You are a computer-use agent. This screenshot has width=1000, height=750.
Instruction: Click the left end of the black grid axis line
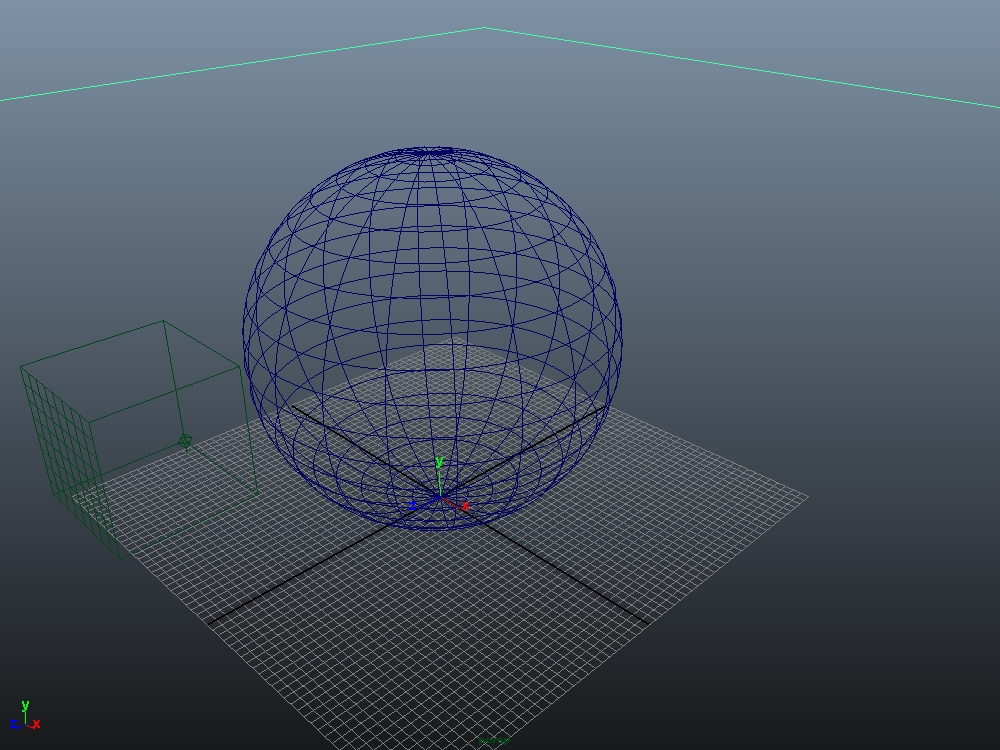pos(207,623)
